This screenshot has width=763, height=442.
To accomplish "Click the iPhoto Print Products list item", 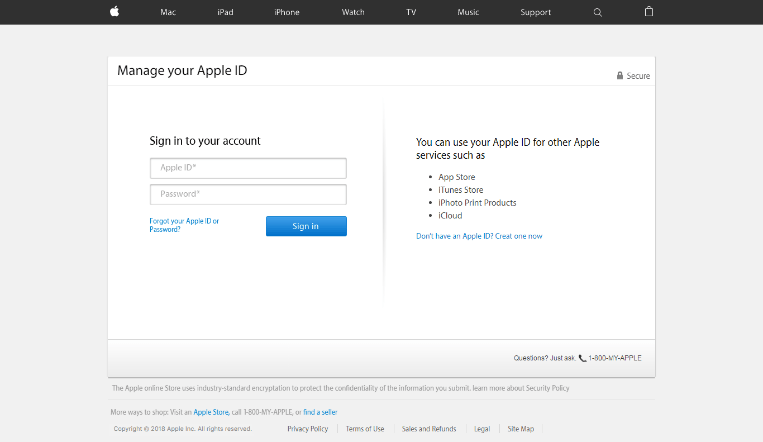I will (x=477, y=203).
